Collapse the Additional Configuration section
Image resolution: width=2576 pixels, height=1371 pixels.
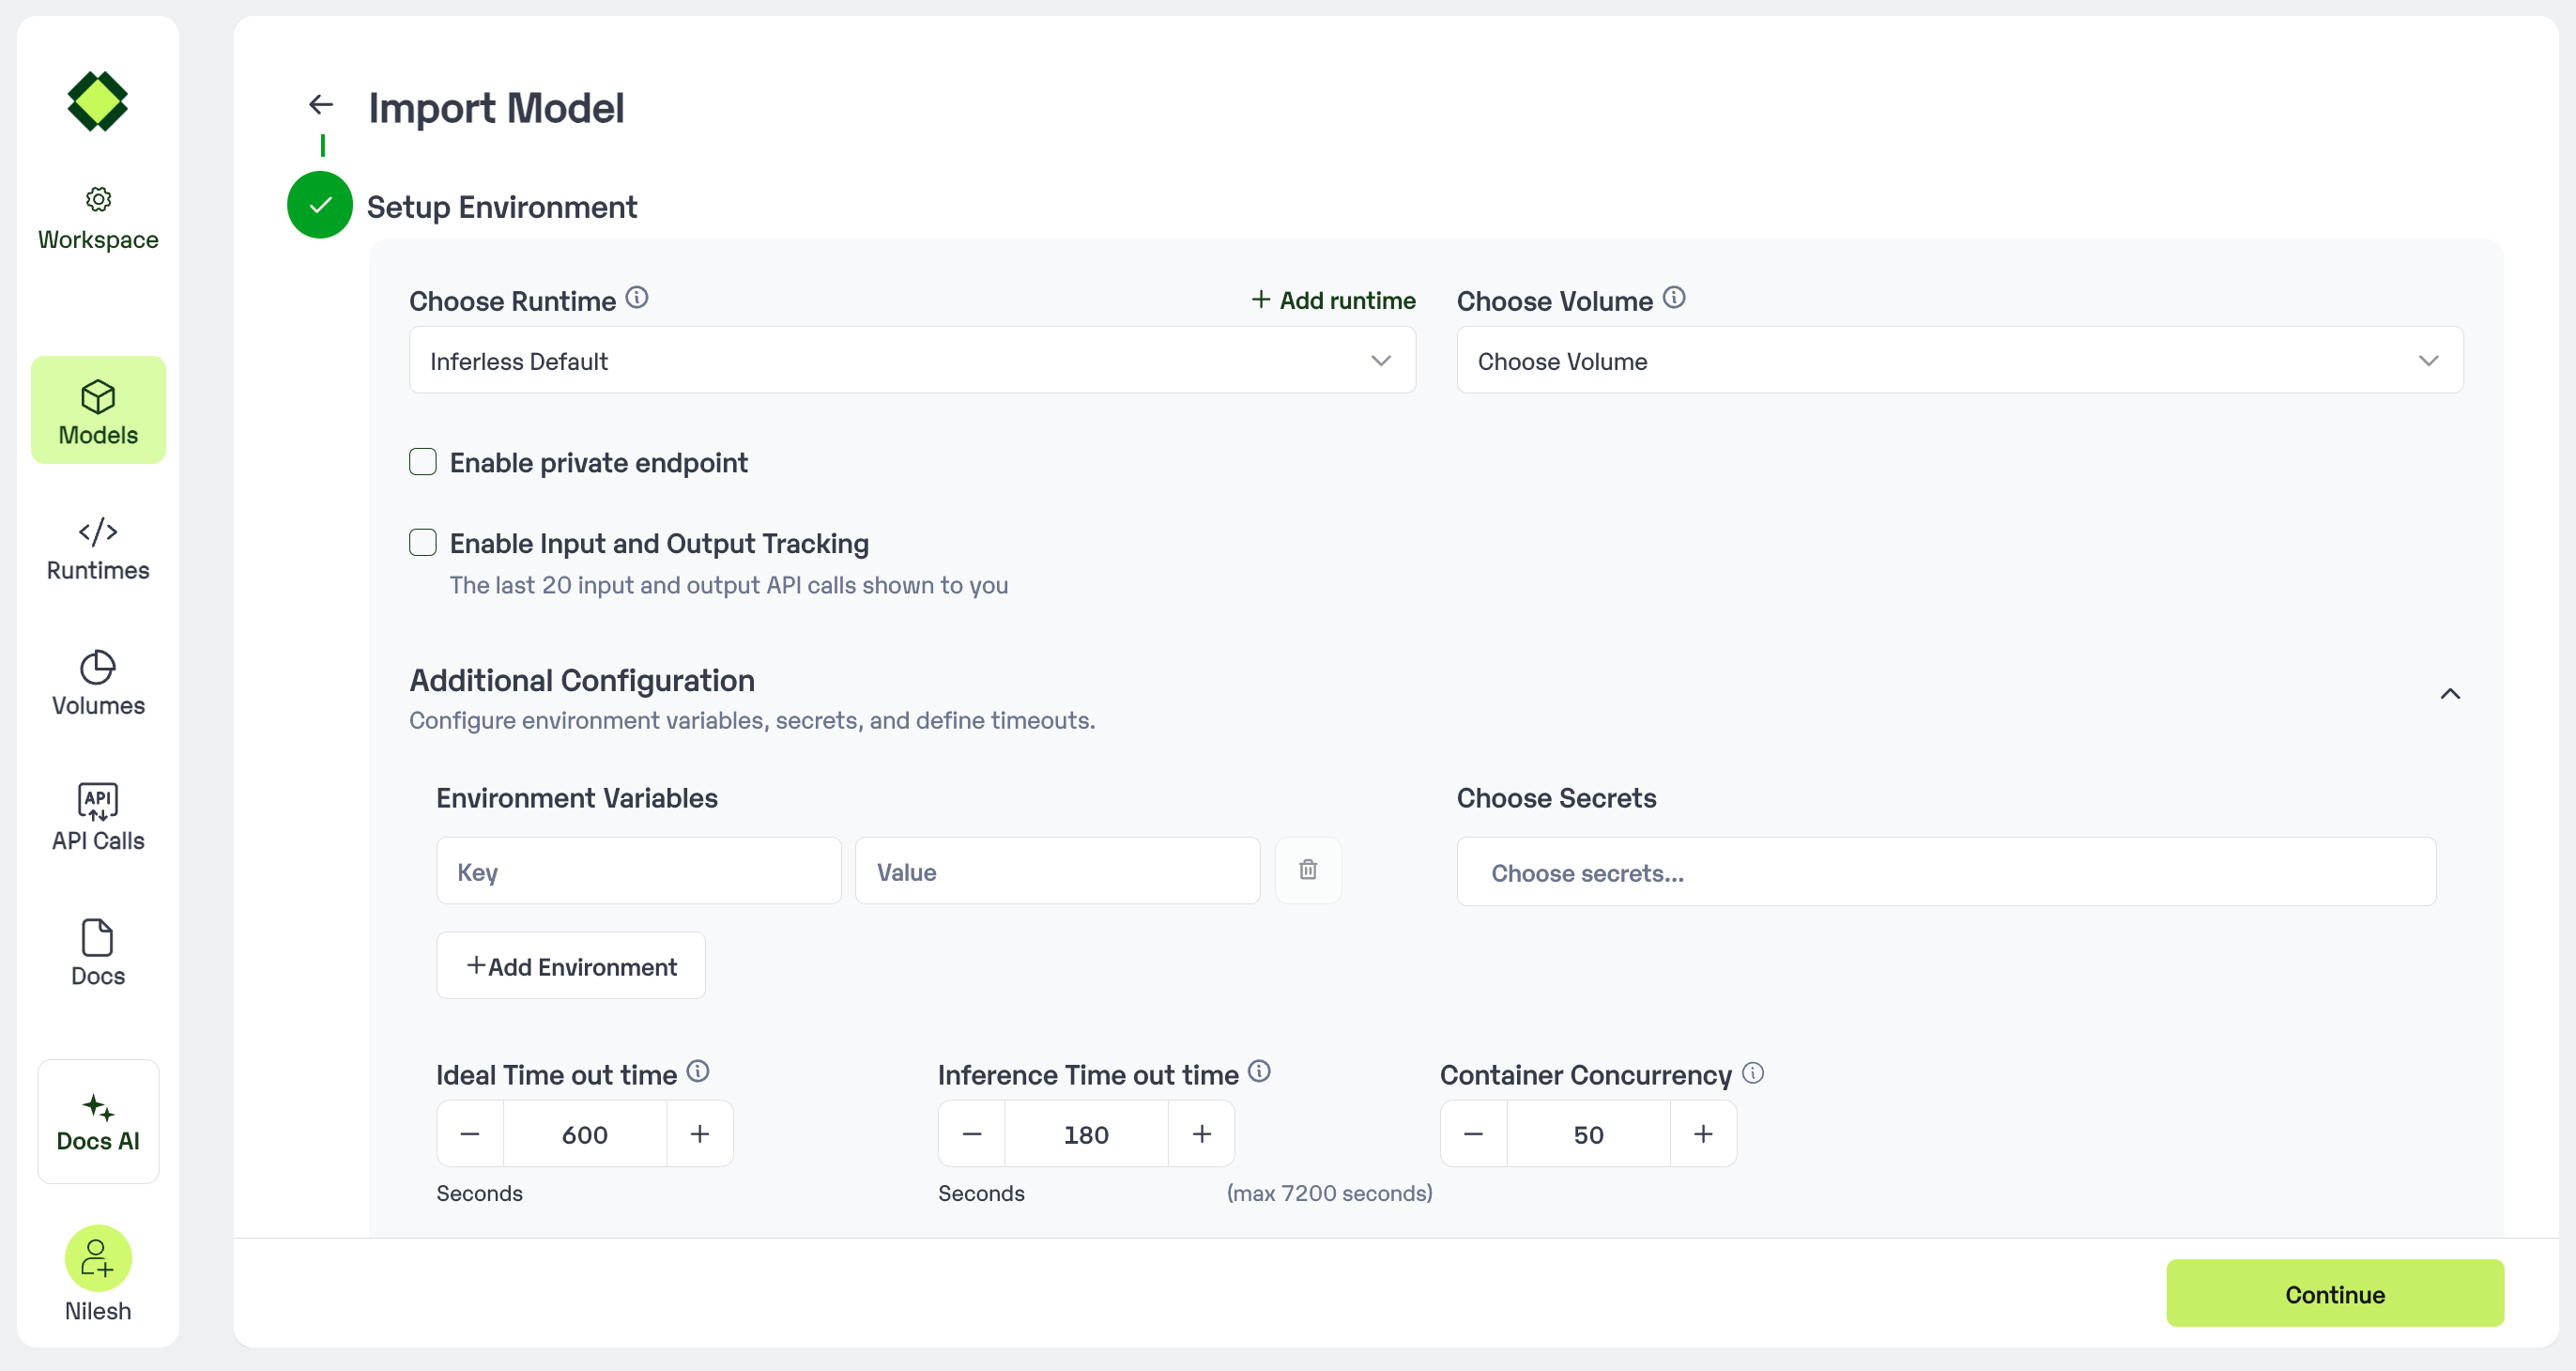pos(2449,694)
